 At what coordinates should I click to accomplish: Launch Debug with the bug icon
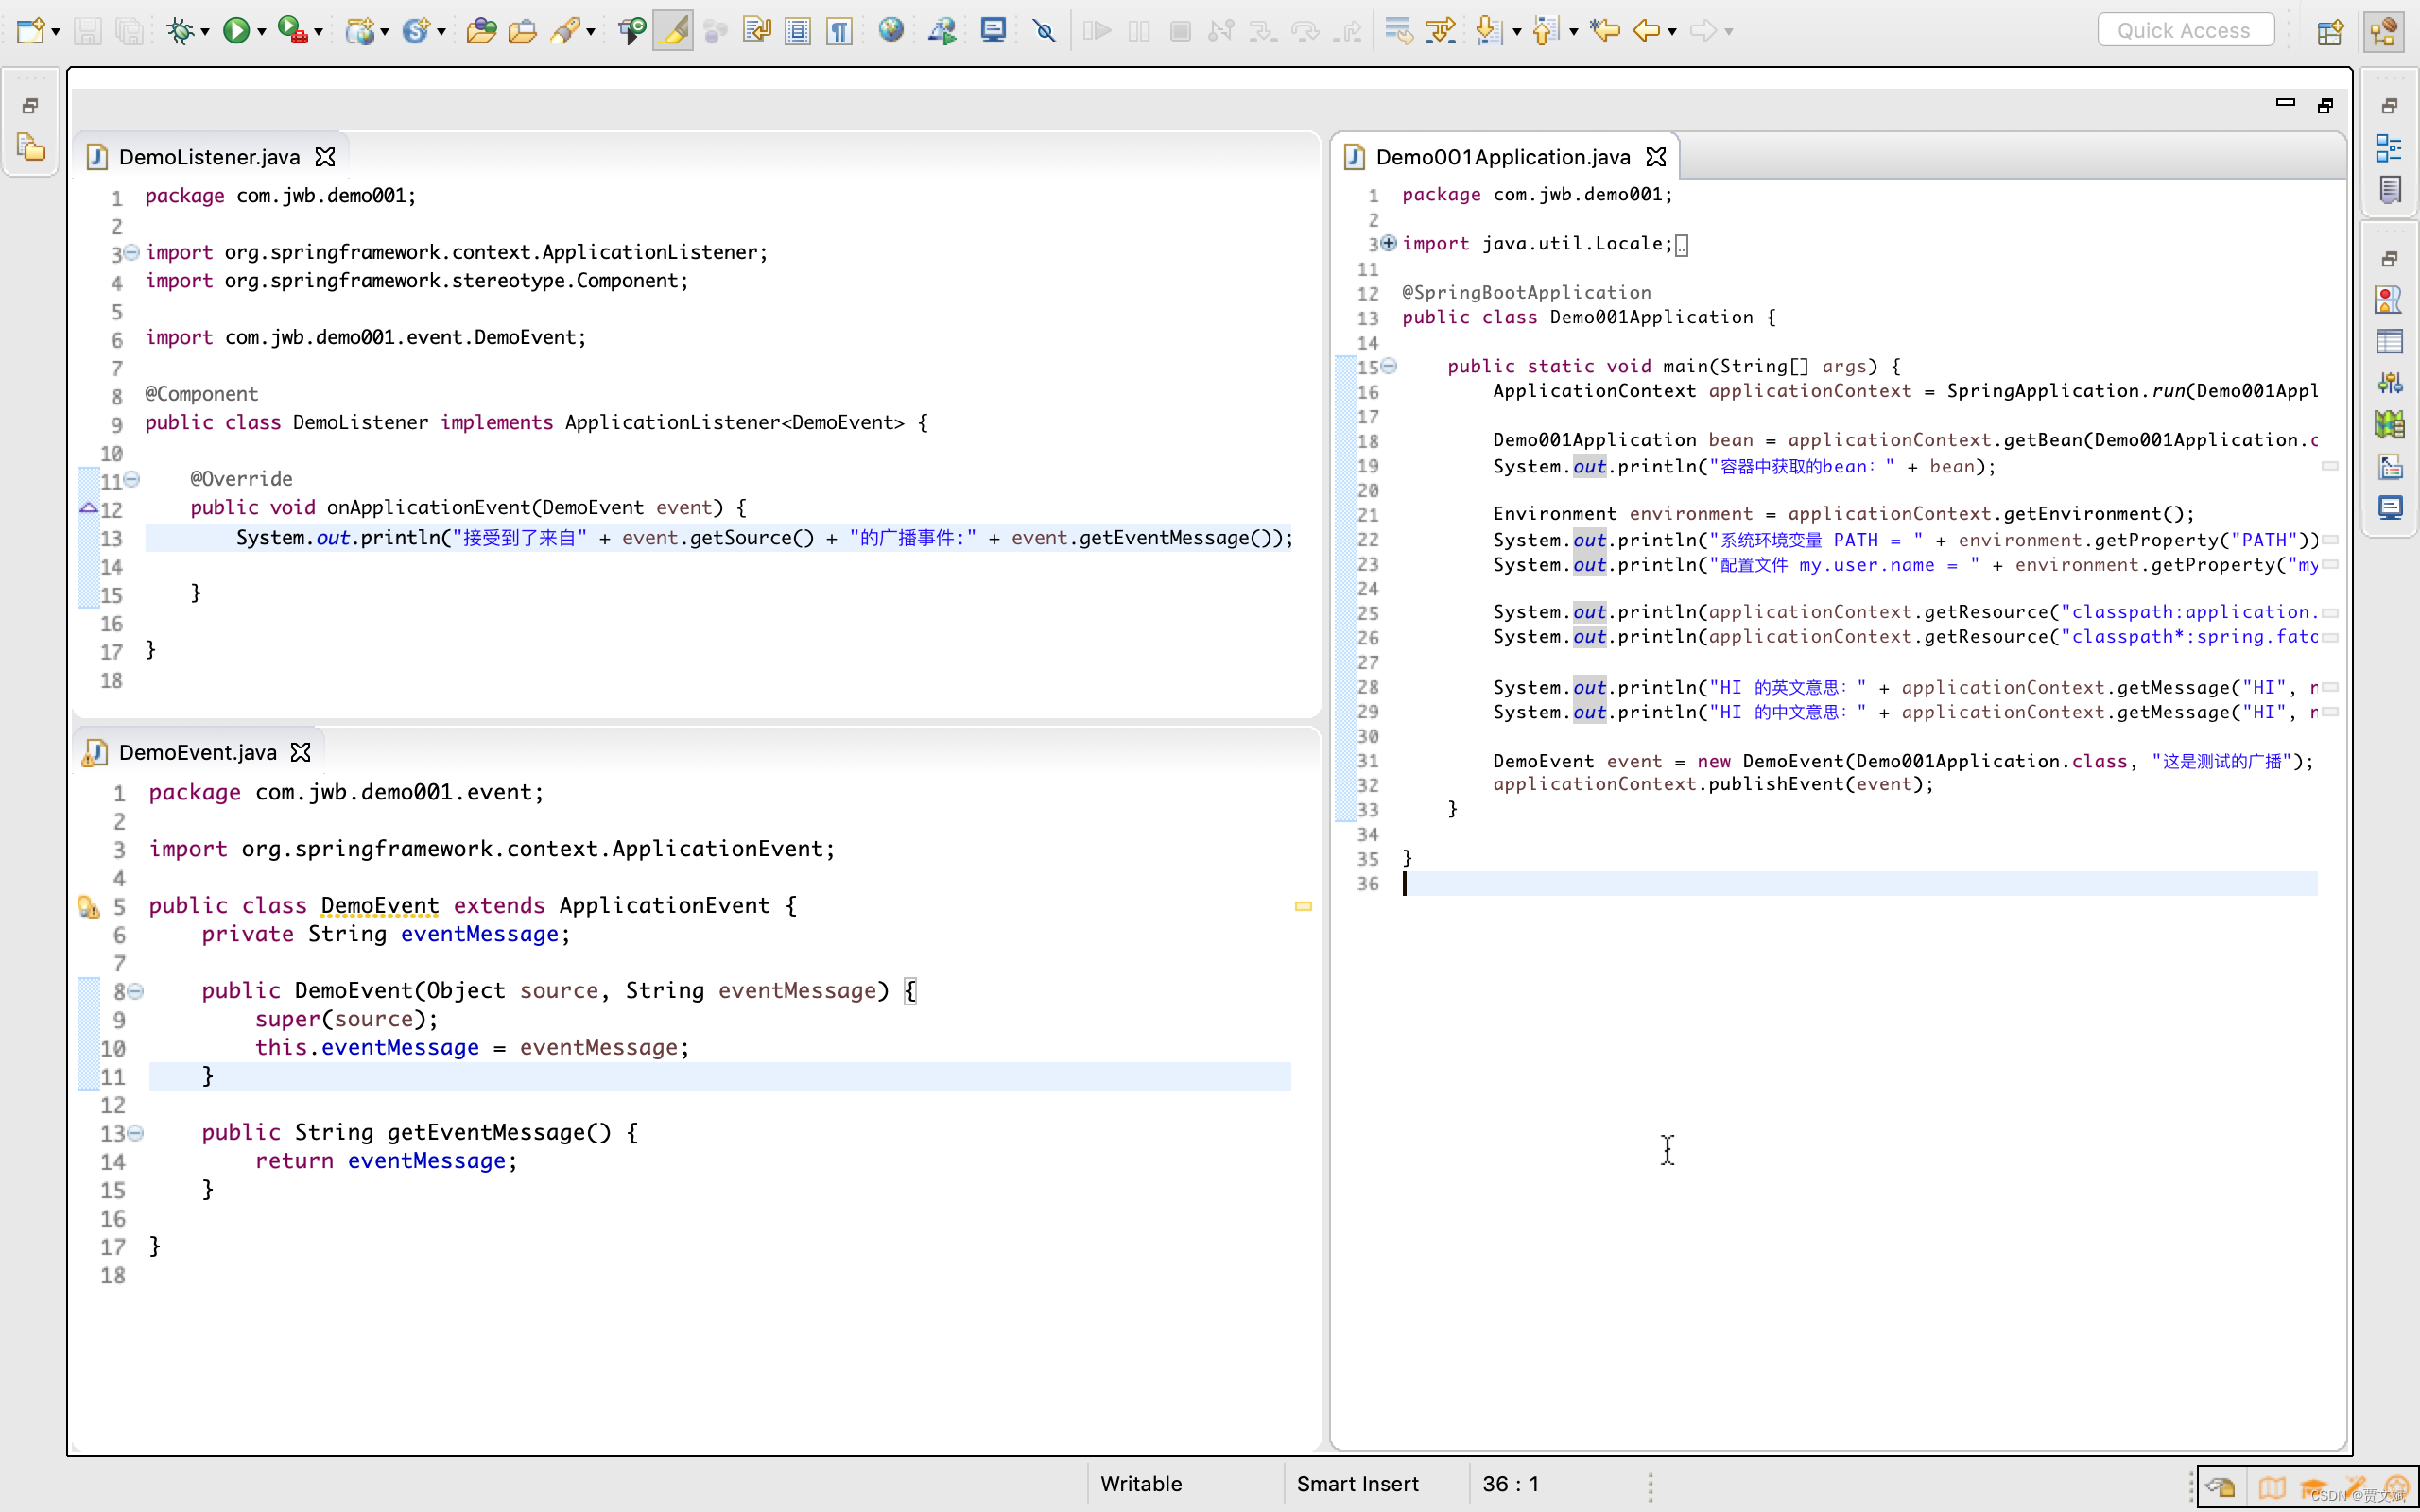(x=181, y=30)
